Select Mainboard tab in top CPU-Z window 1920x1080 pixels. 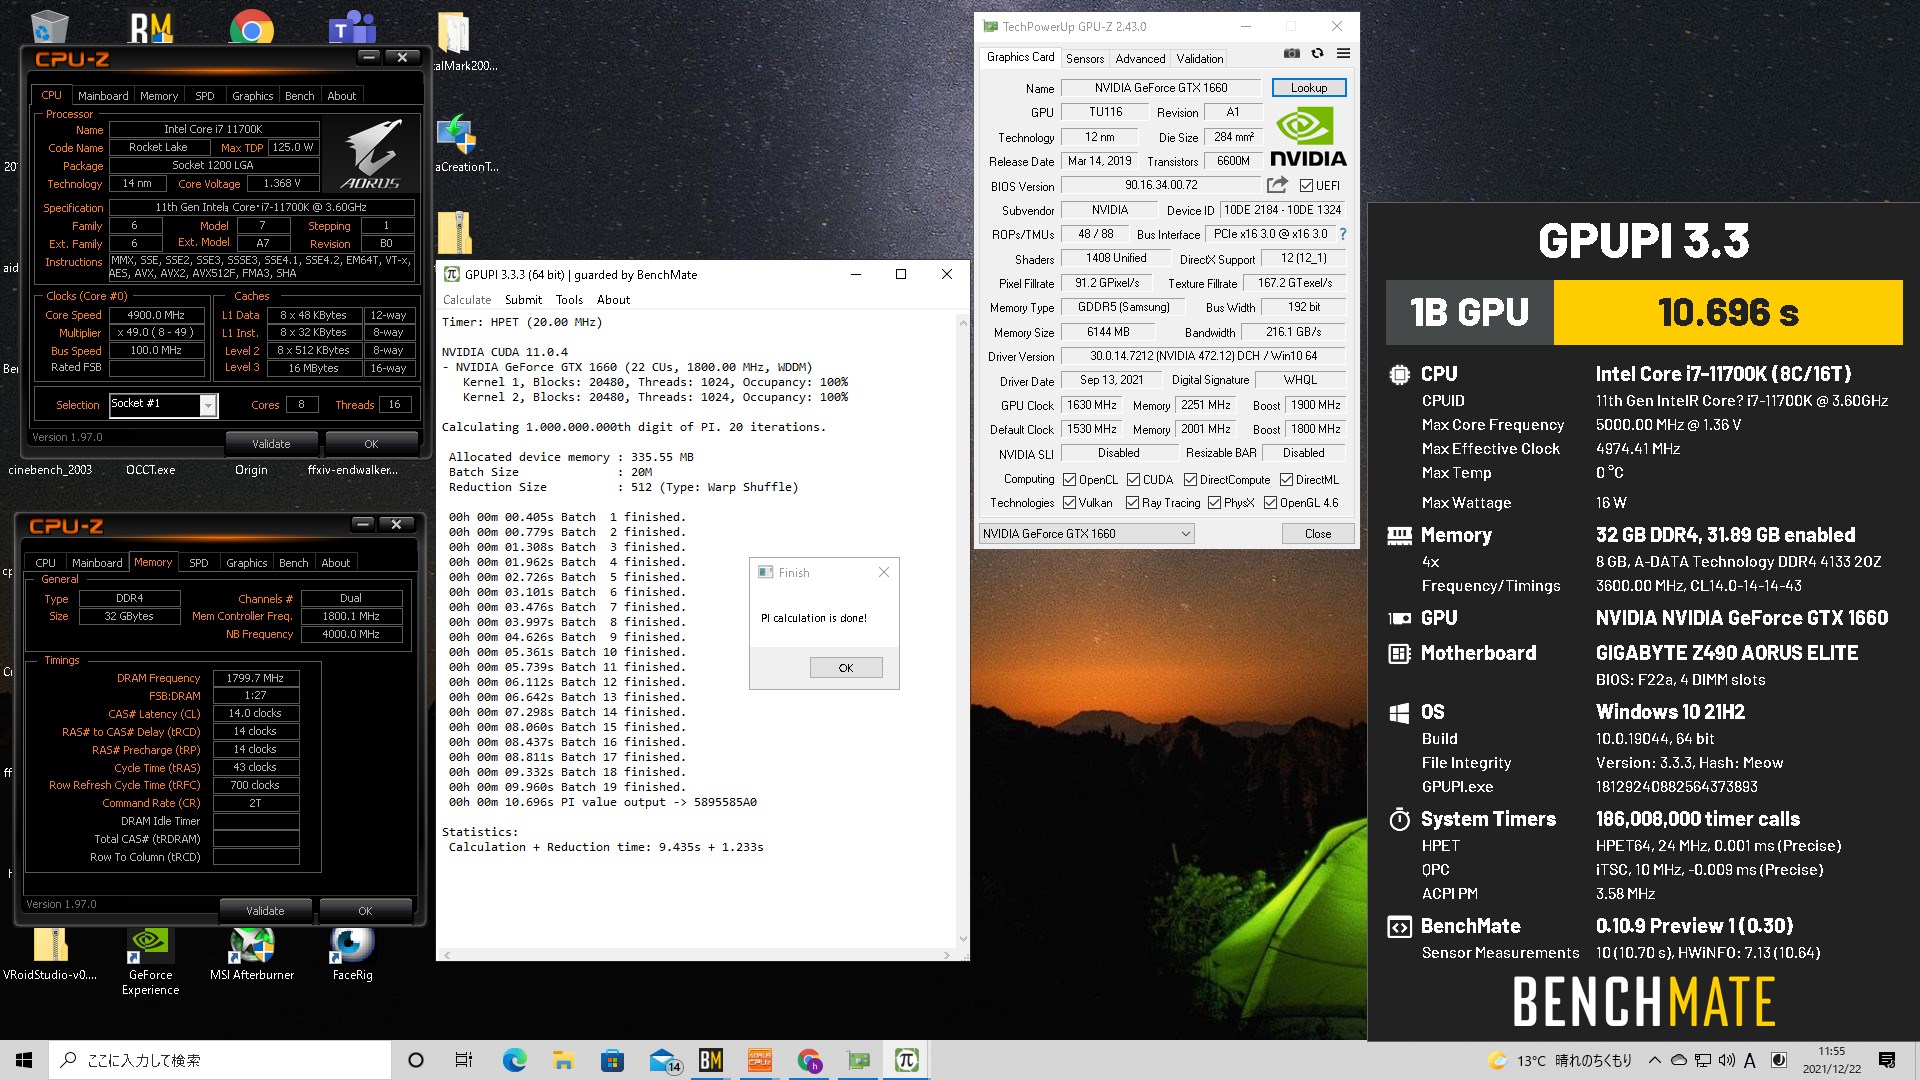[x=103, y=96]
